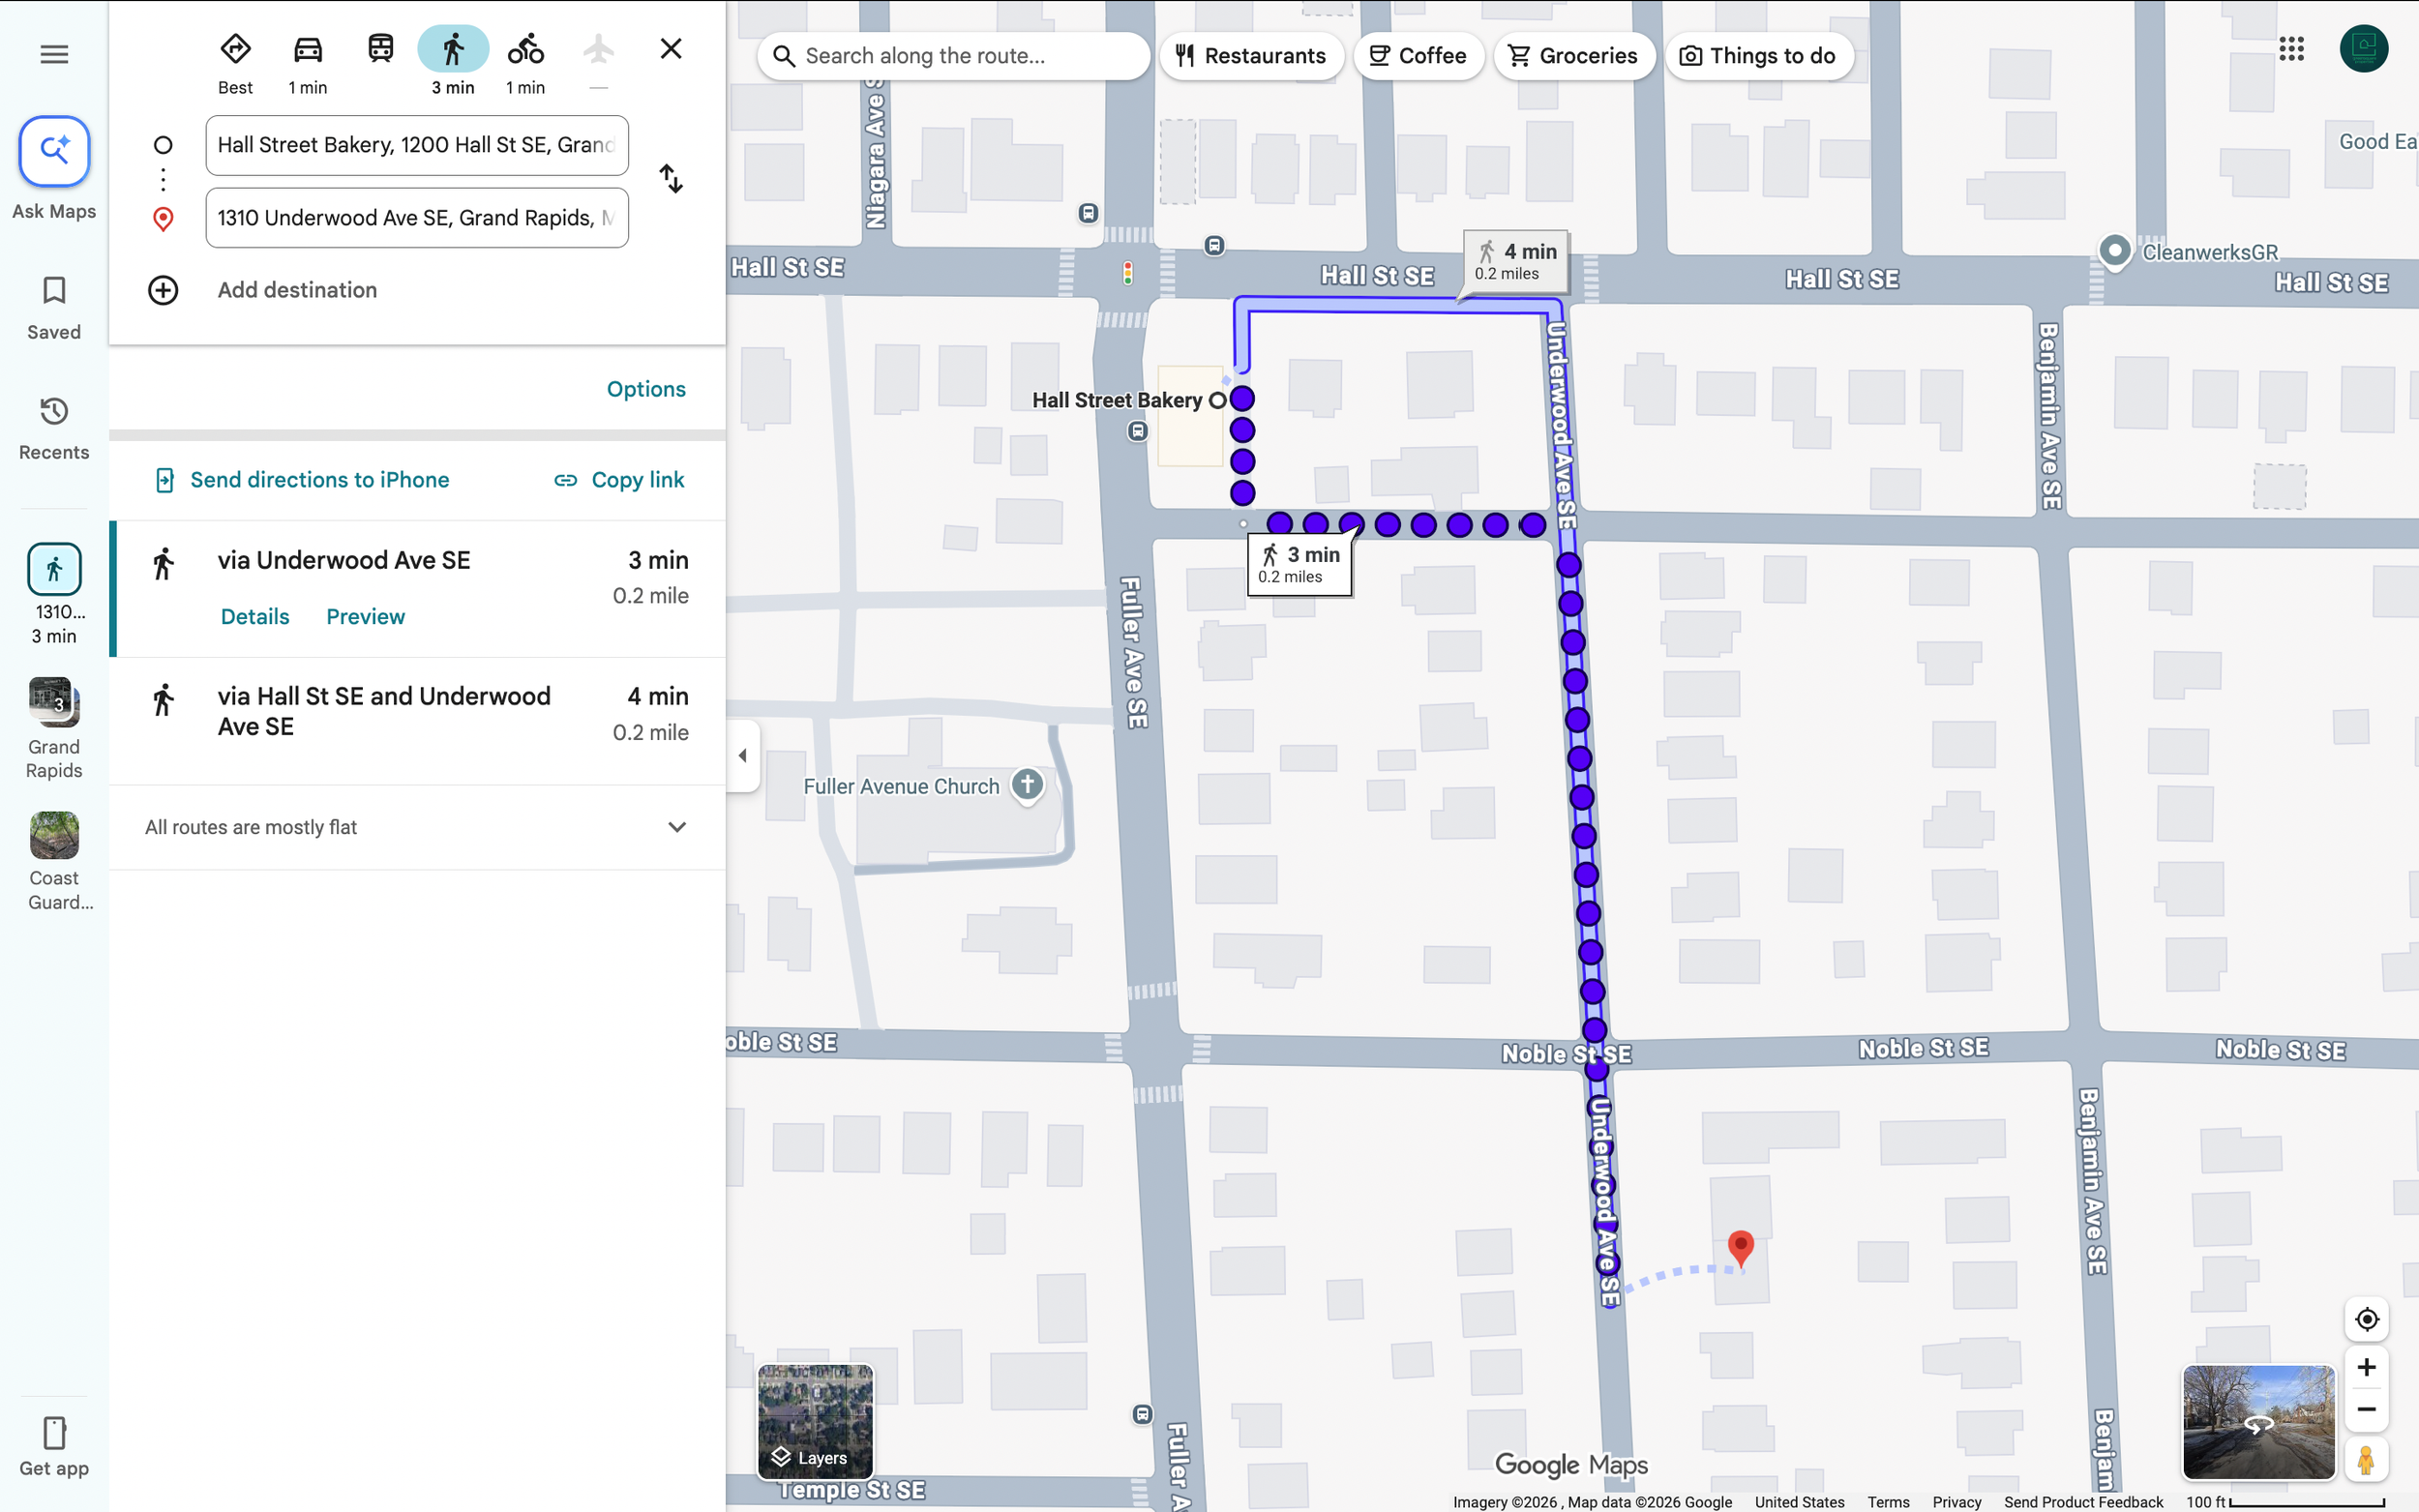Select the Street View Pegman

point(2366,1460)
